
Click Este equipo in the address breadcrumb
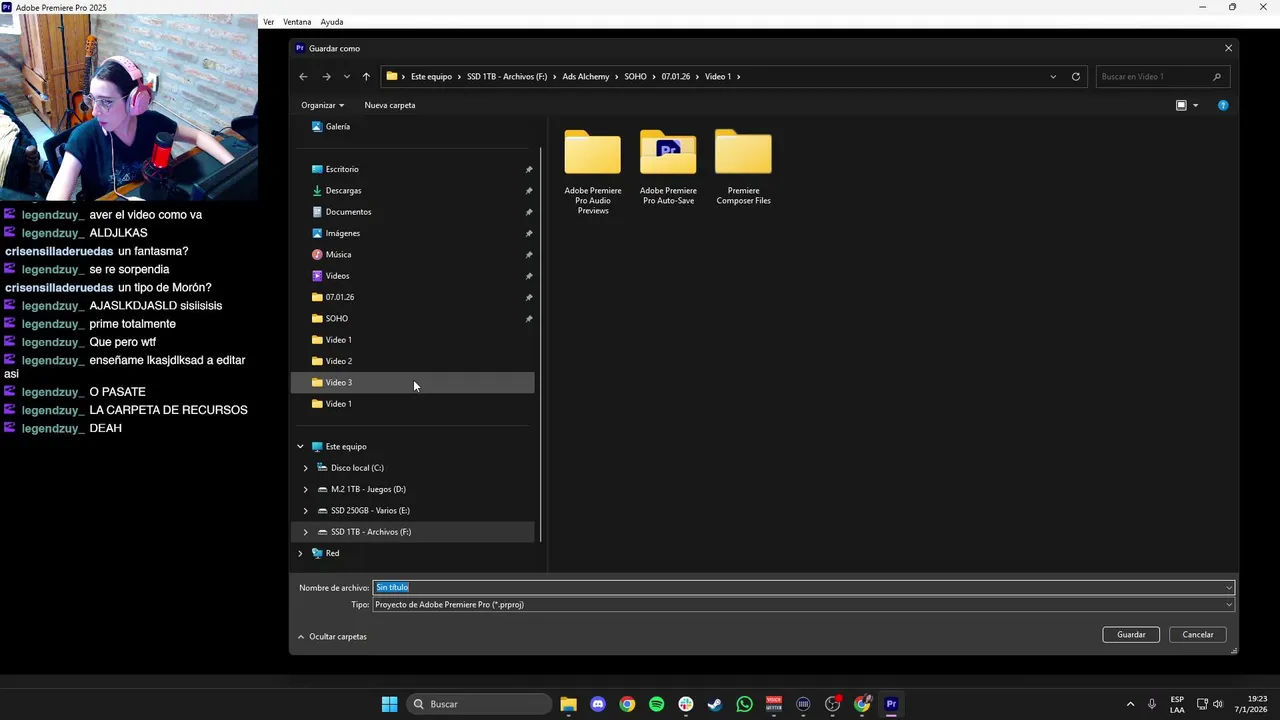pos(432,76)
